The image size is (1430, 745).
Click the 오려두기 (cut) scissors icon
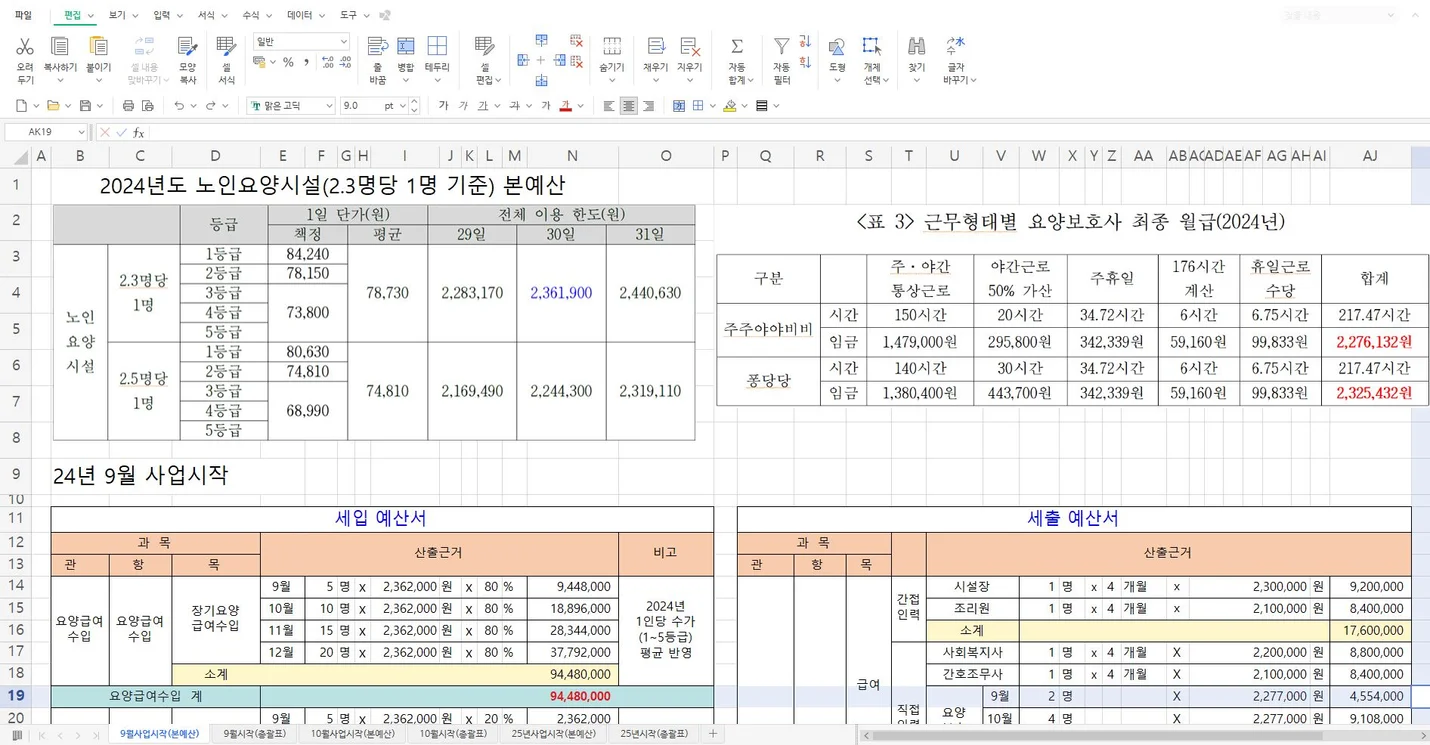[x=25, y=46]
